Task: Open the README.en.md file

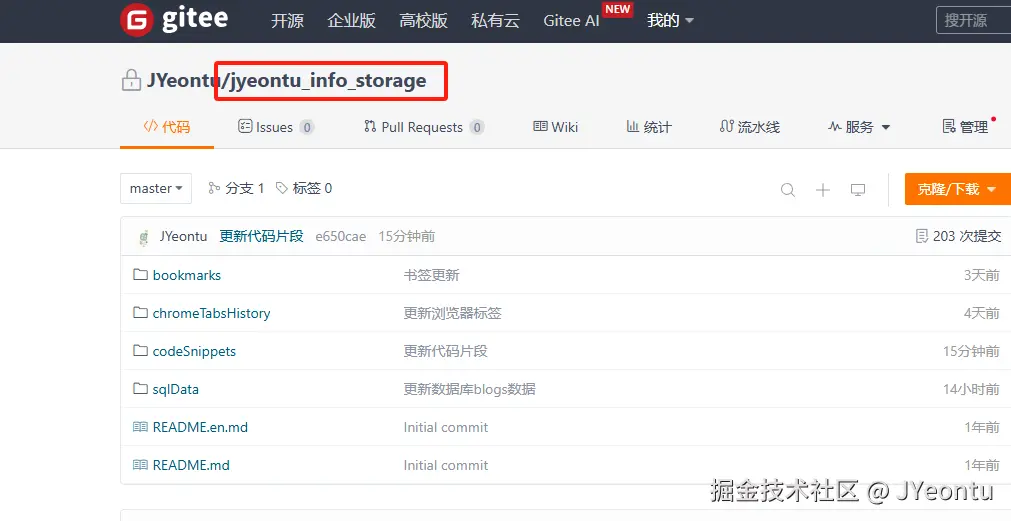Action: [201, 427]
